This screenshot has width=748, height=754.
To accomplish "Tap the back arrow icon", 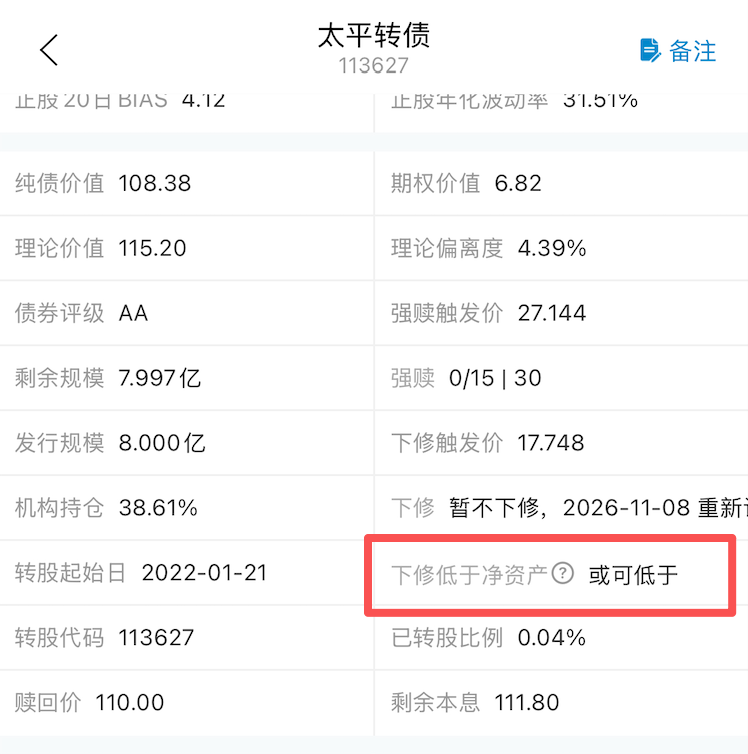I will tap(49, 49).
